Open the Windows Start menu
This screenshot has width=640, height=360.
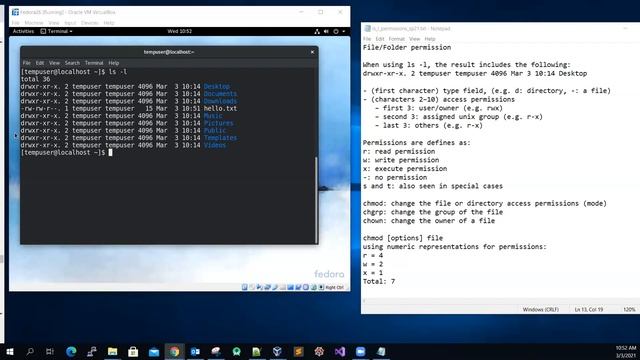coord(10,351)
